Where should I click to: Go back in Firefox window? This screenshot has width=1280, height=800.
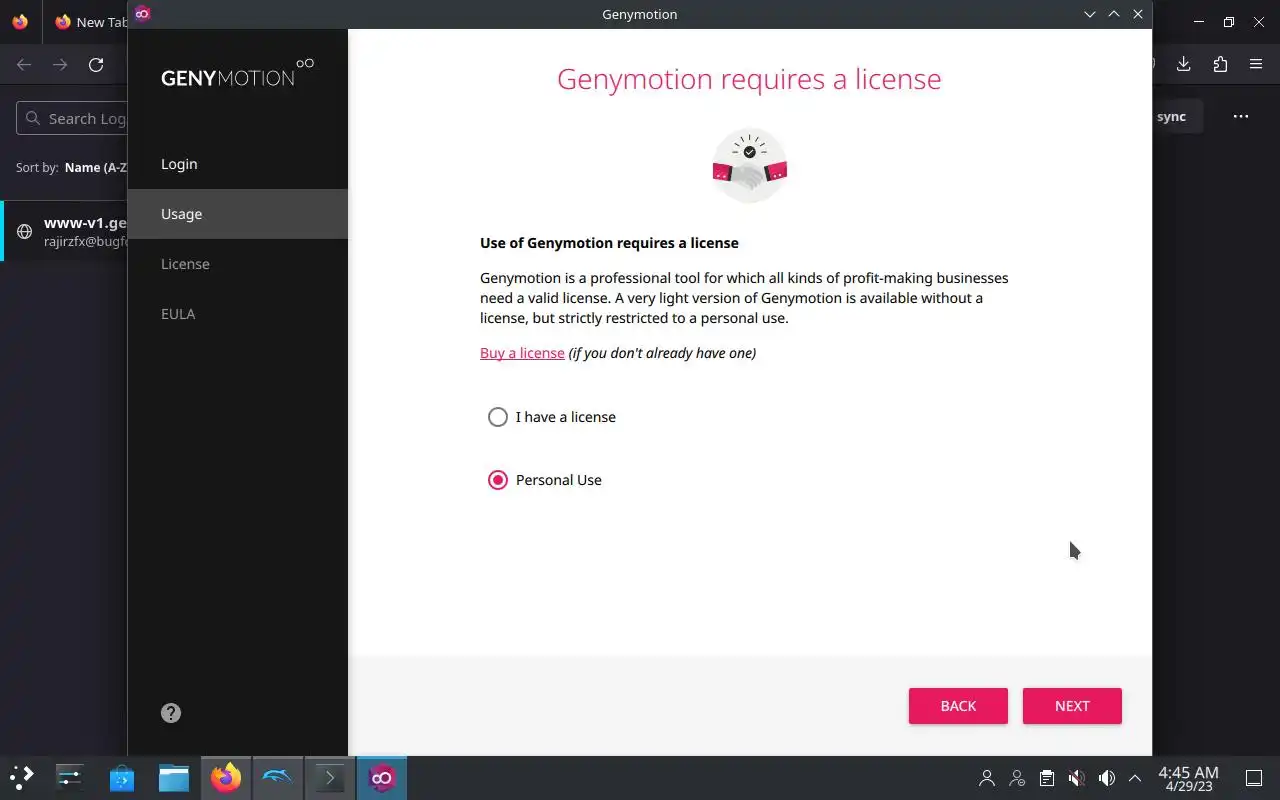point(24,65)
